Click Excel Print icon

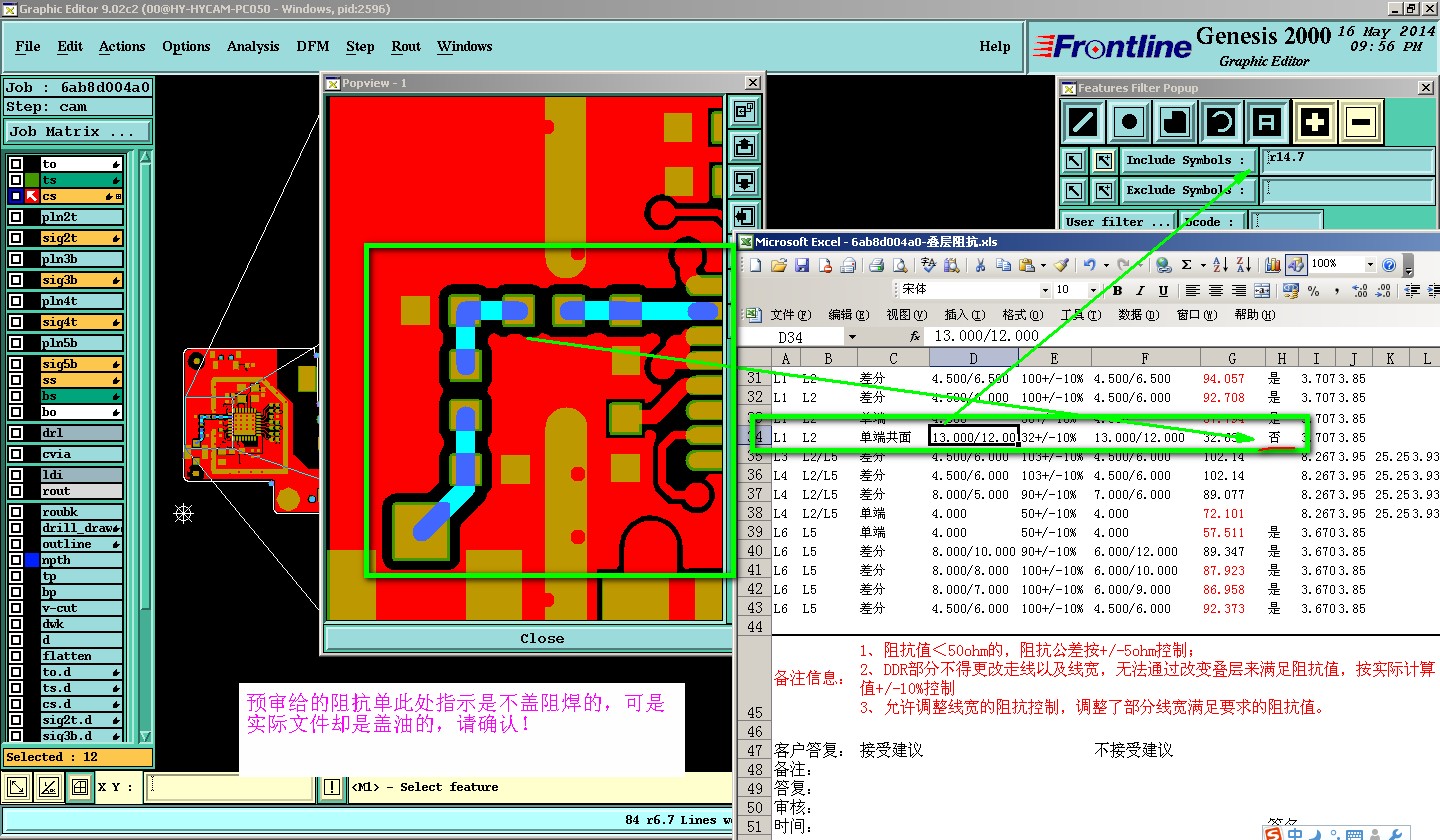876,265
